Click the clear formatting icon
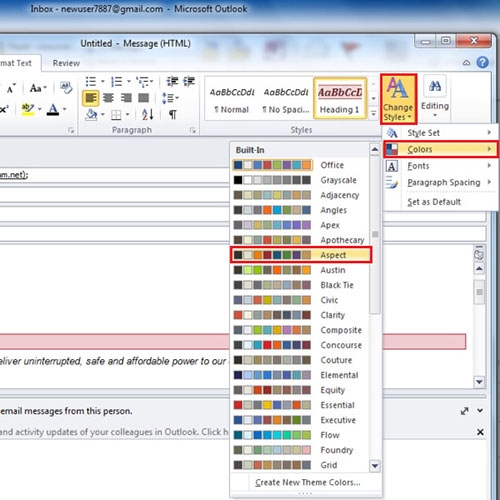 (66, 88)
